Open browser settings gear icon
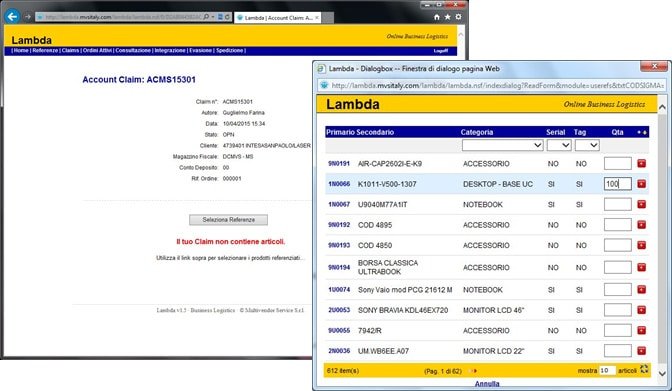 click(x=459, y=17)
